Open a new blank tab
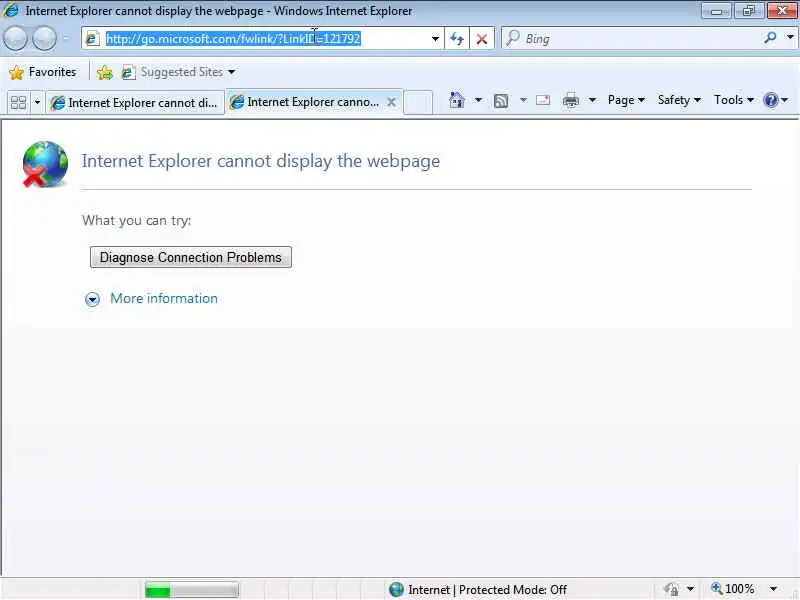The height and width of the screenshot is (600, 800). tap(418, 103)
